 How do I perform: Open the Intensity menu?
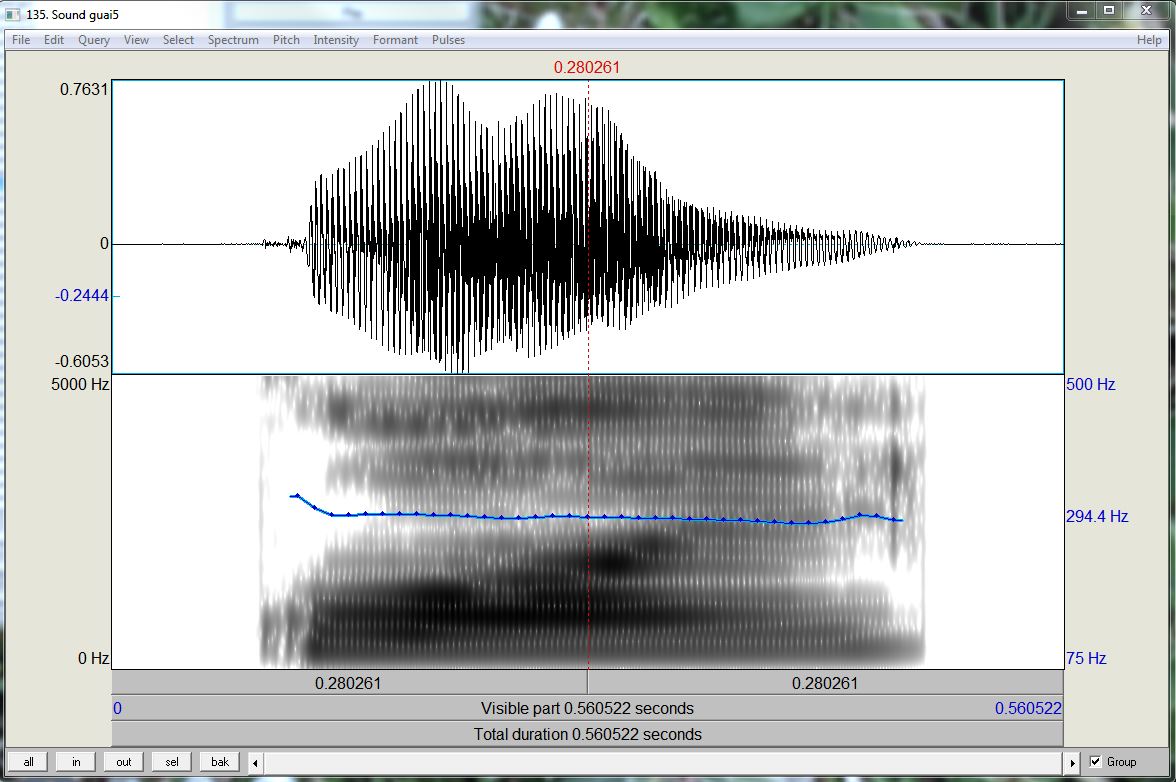pos(335,40)
